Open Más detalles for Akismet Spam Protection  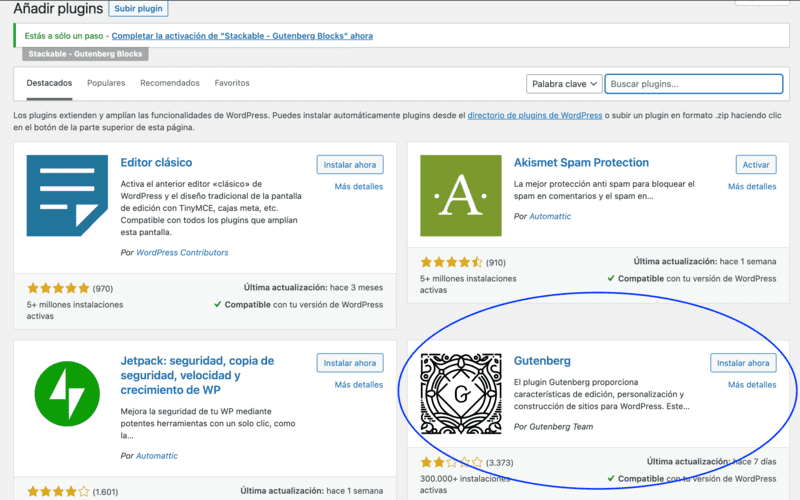point(751,186)
